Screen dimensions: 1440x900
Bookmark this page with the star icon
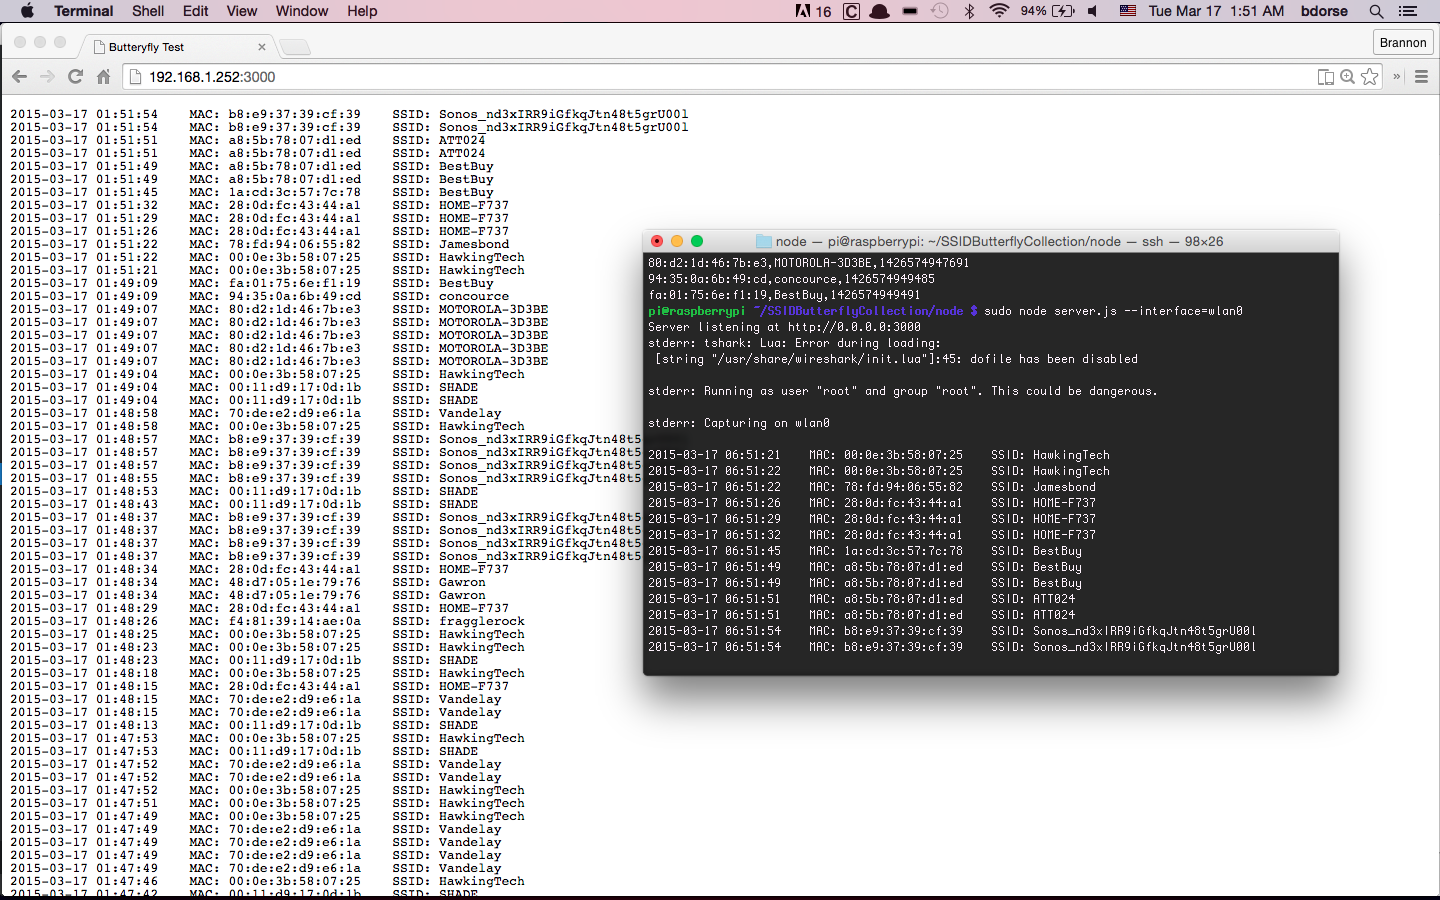(x=1370, y=77)
